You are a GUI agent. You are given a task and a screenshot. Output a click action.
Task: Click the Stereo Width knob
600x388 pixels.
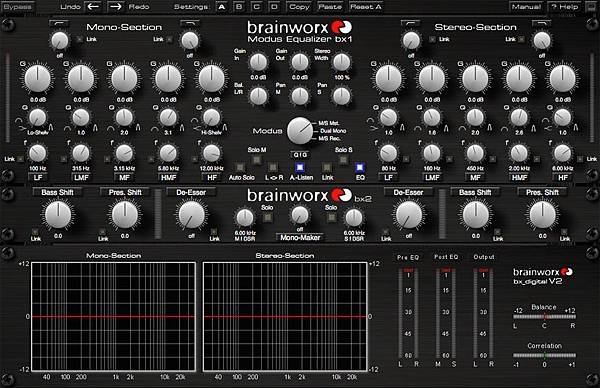[x=342, y=62]
